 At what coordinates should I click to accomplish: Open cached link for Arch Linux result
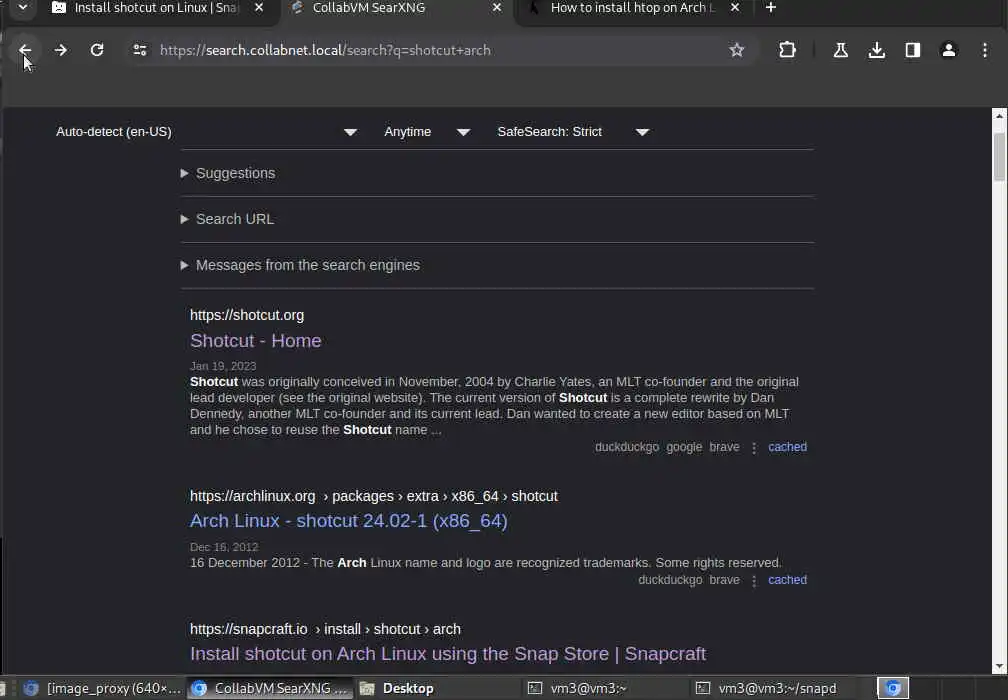[787, 580]
